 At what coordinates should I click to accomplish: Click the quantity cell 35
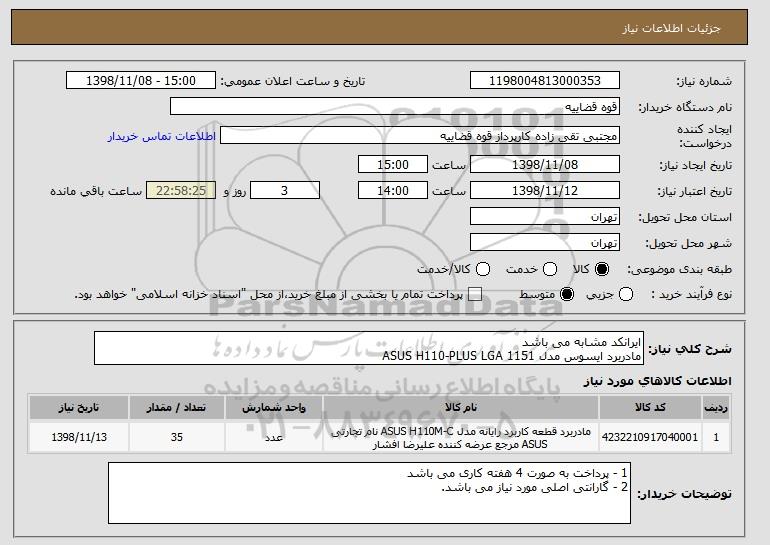click(x=177, y=437)
